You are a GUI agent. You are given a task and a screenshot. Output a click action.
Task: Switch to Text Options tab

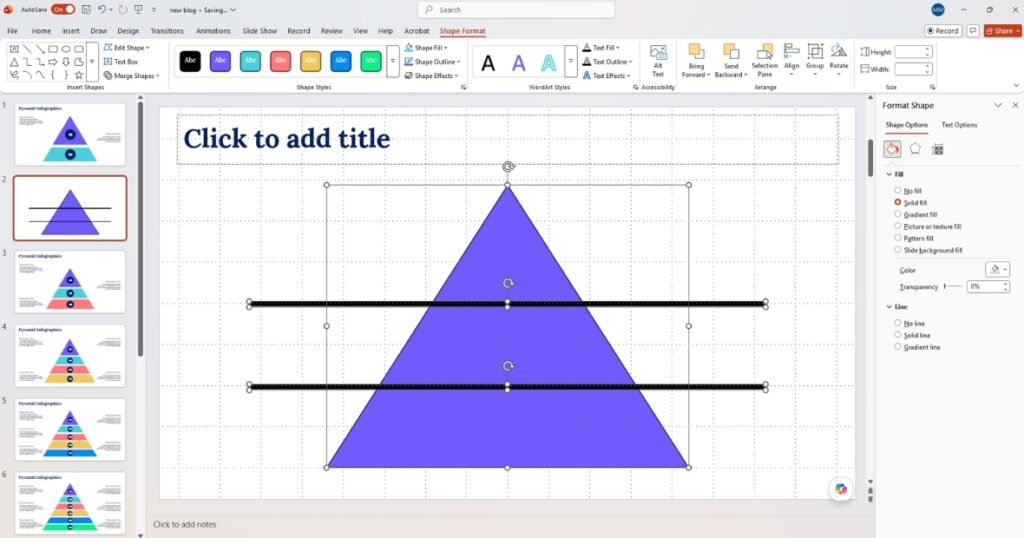[959, 125]
